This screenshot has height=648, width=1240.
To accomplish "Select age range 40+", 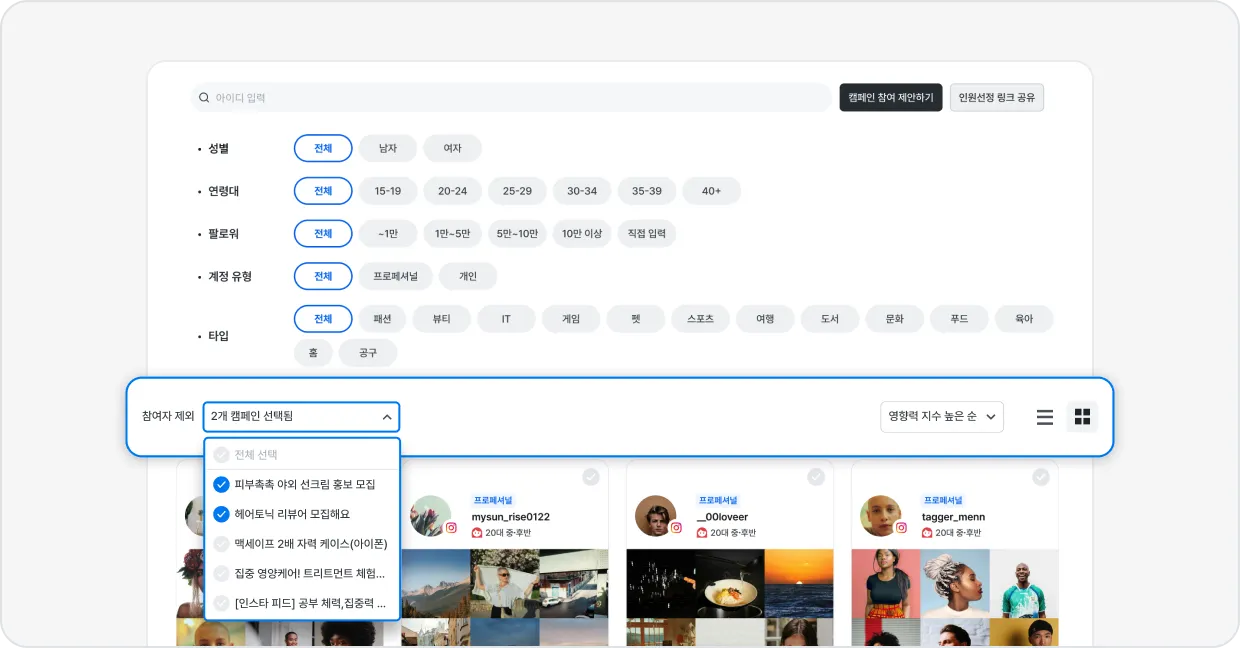I will 711,191.
